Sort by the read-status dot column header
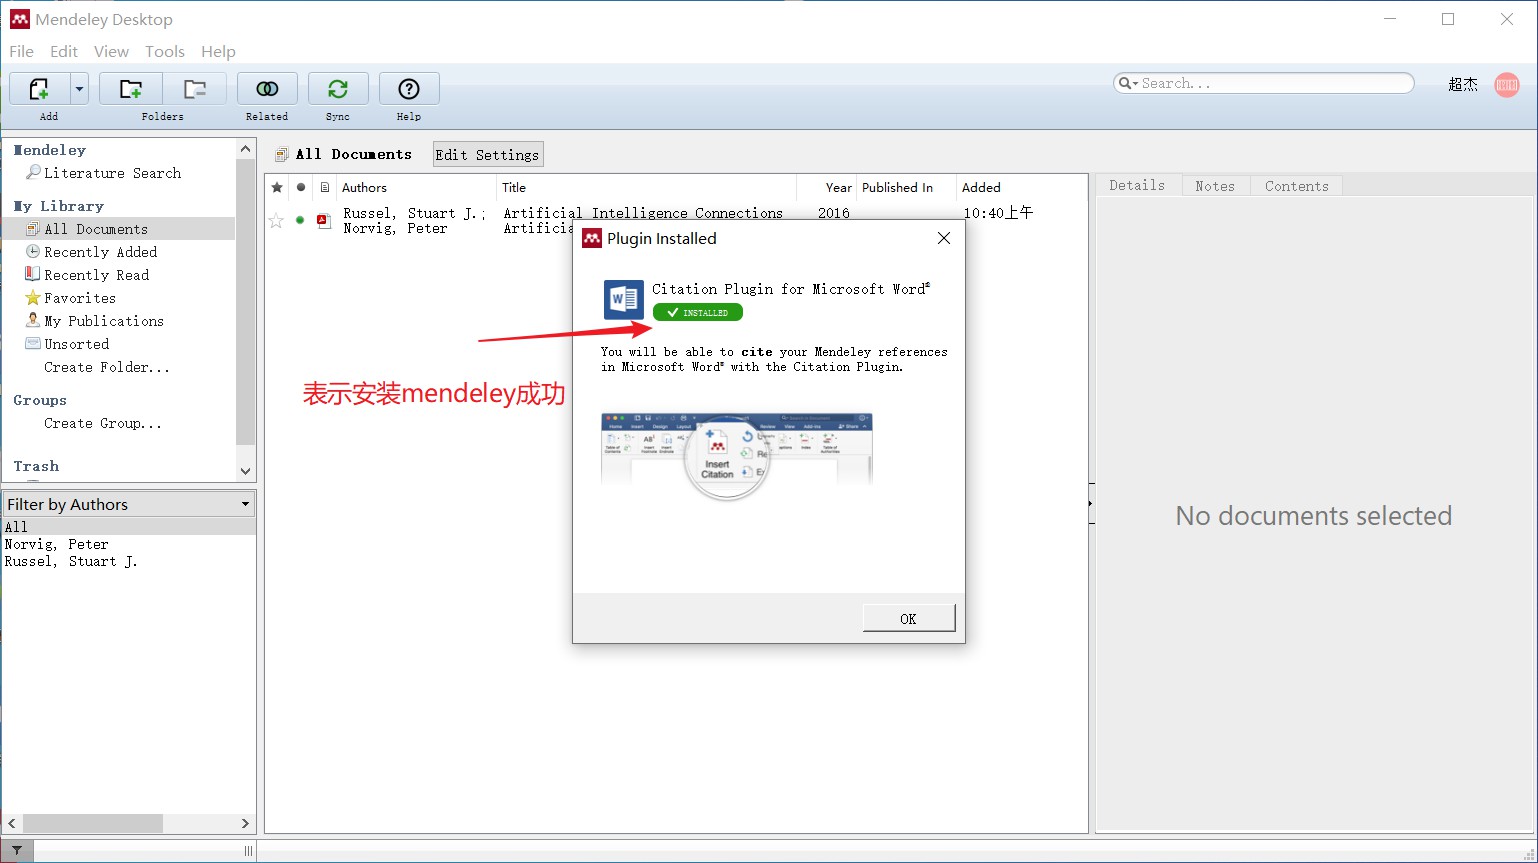Image resolution: width=1538 pixels, height=863 pixels. [x=300, y=187]
